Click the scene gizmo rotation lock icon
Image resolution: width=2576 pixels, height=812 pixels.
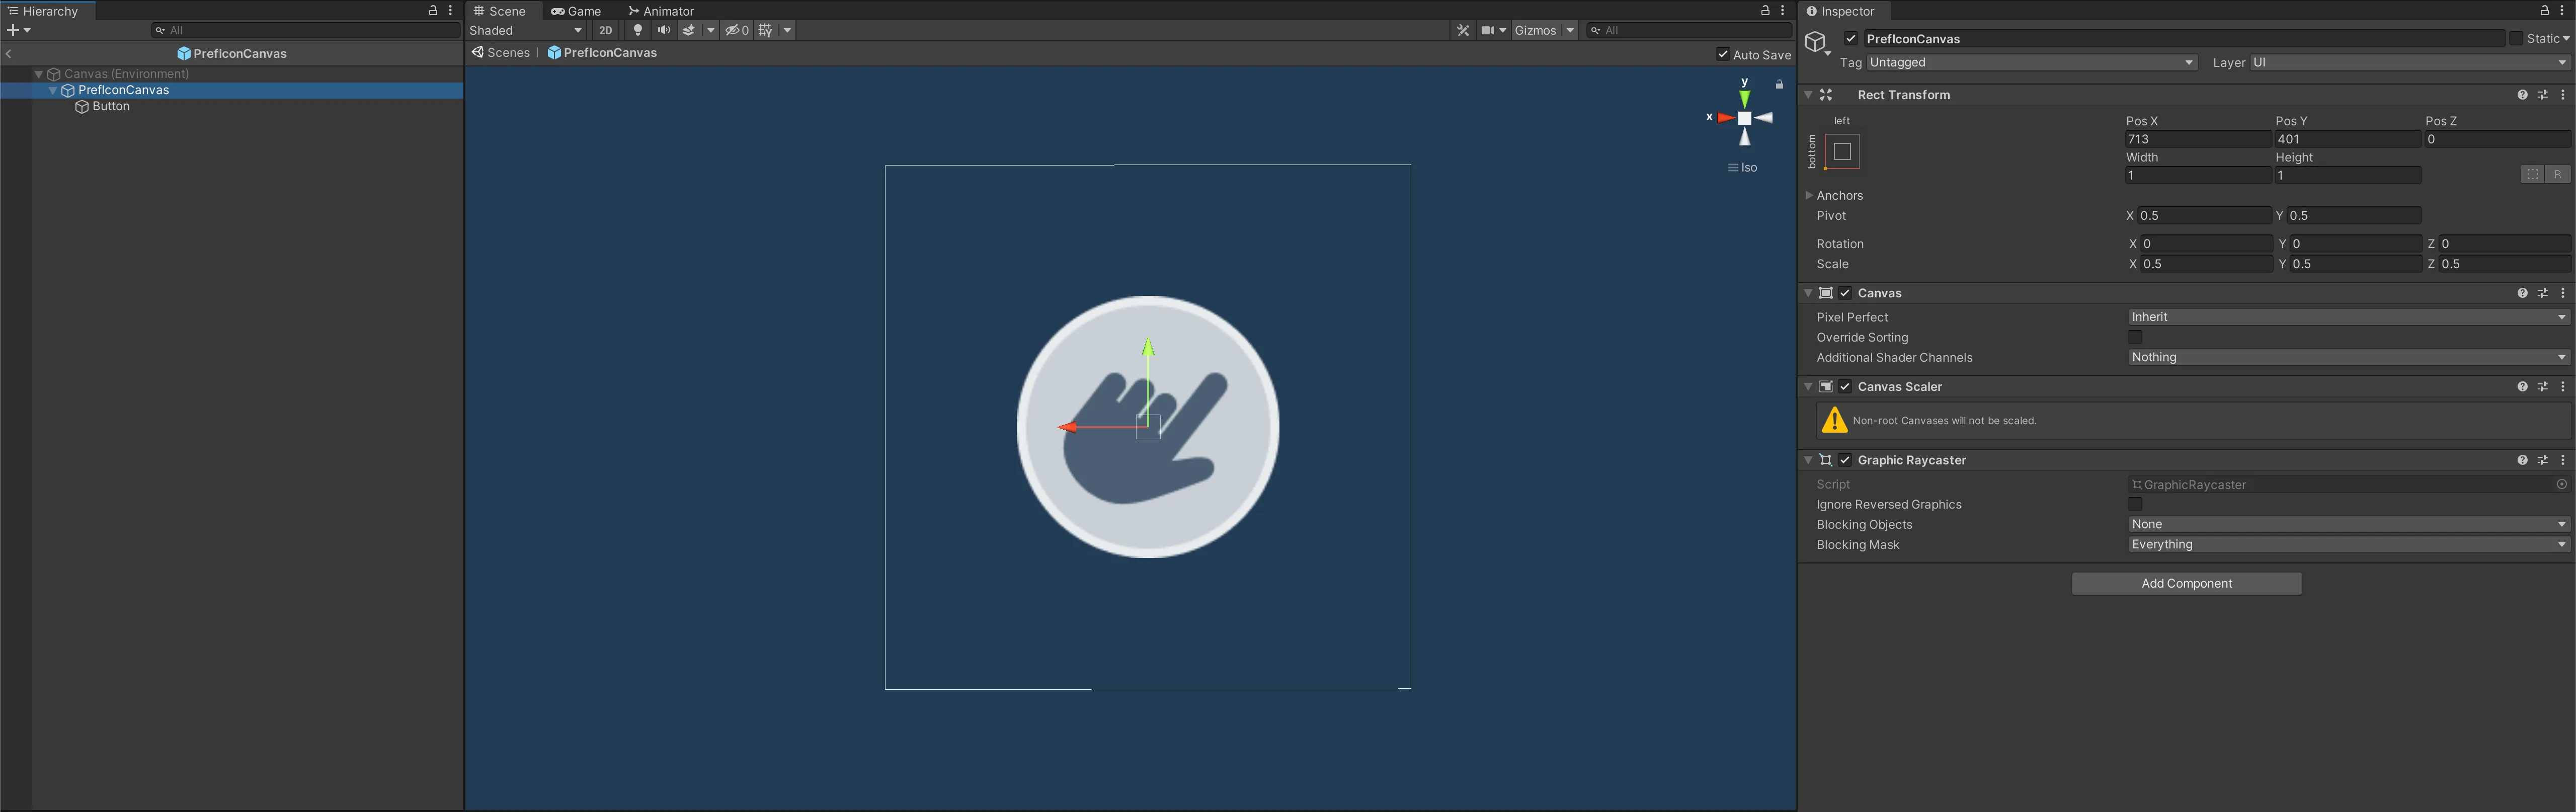coord(1779,84)
